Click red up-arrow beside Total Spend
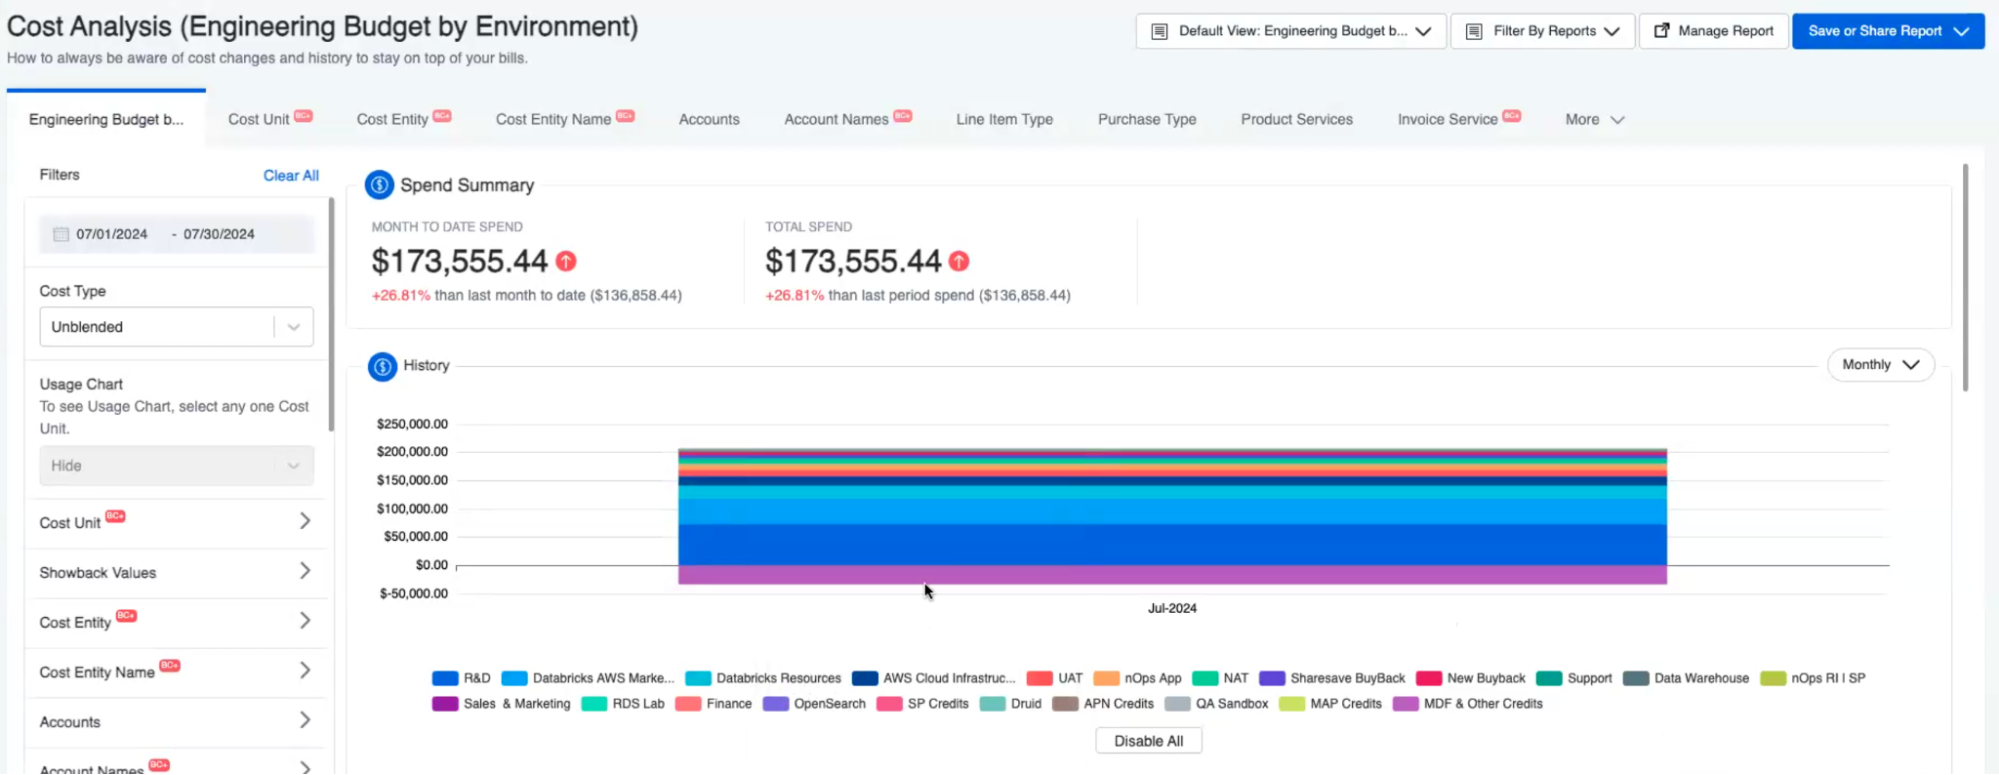This screenshot has width=1999, height=775. click(959, 261)
